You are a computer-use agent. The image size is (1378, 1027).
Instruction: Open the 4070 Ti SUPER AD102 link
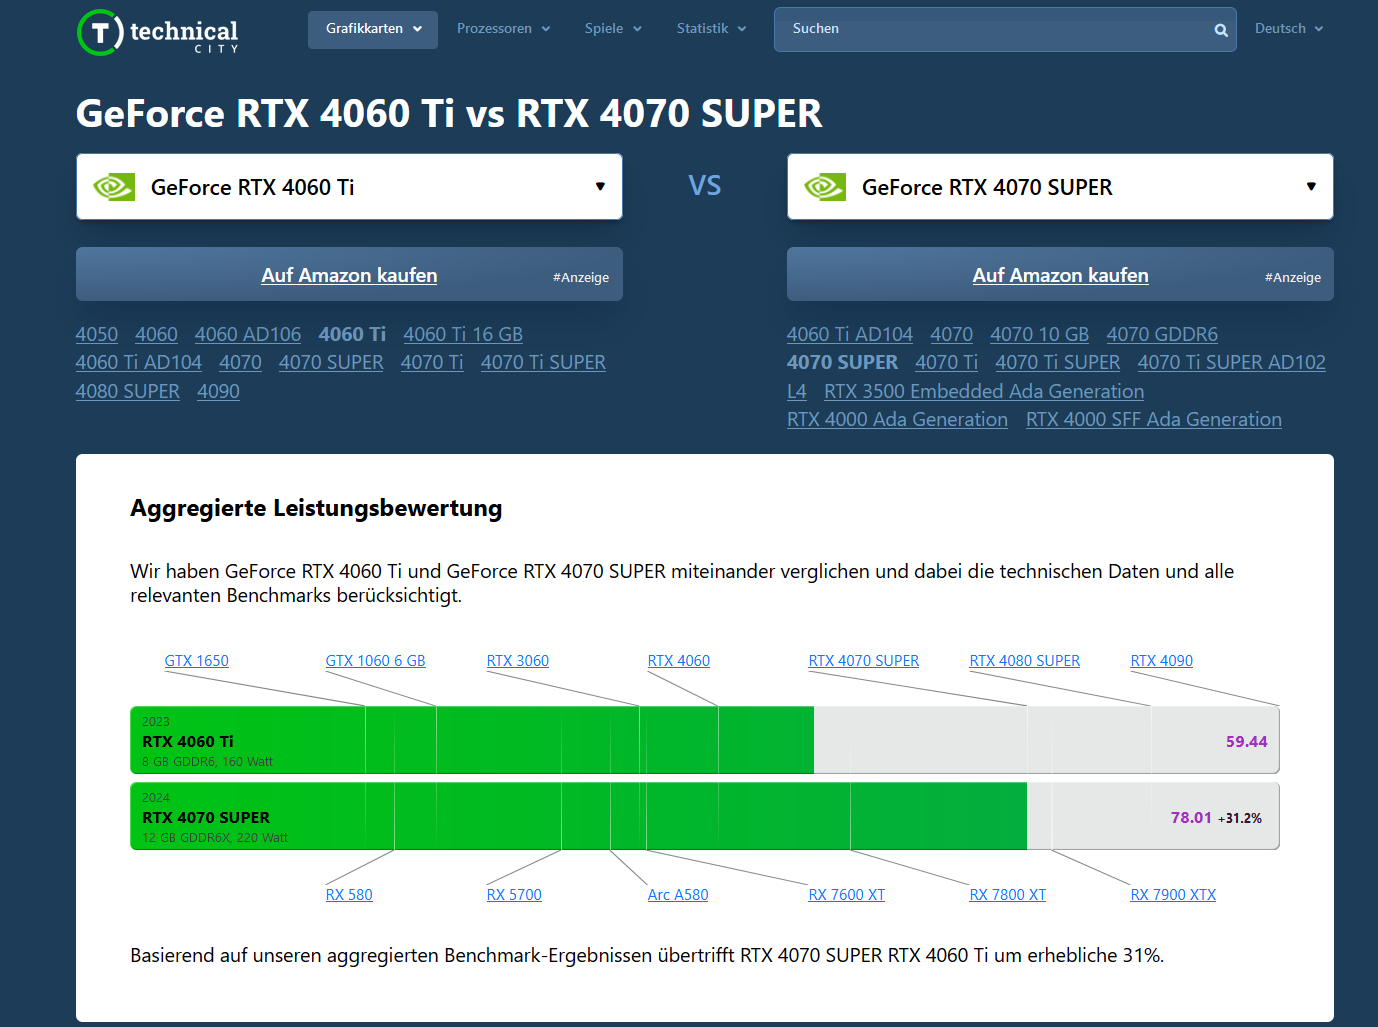click(x=1231, y=362)
